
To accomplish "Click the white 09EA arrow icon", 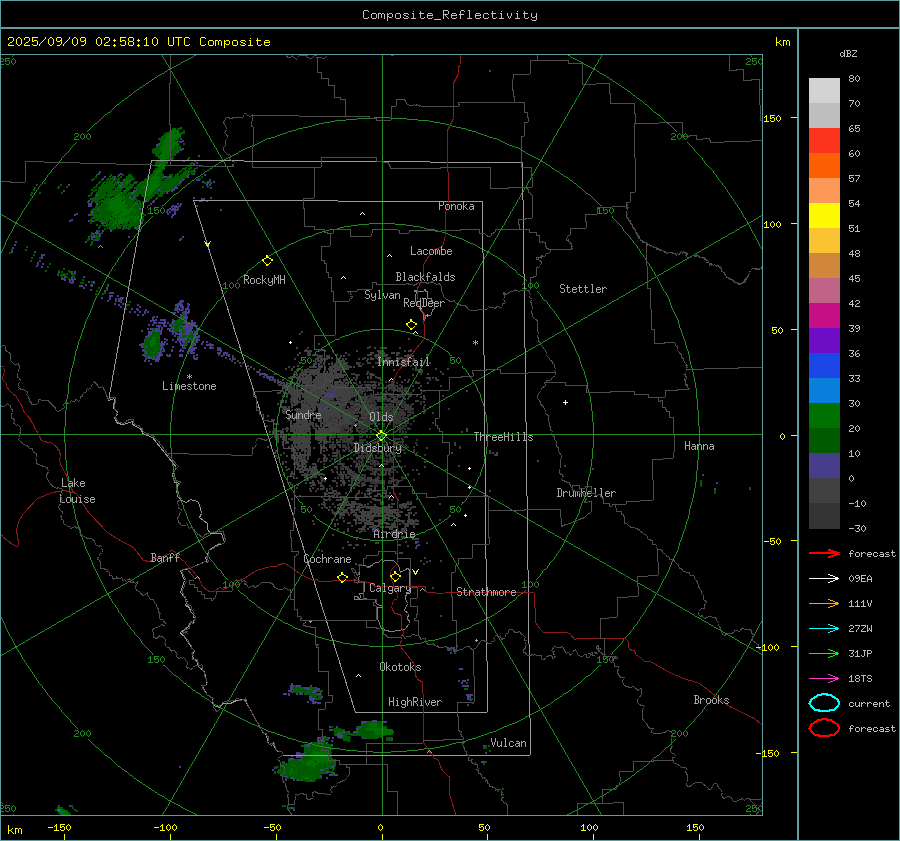I will click(824, 578).
